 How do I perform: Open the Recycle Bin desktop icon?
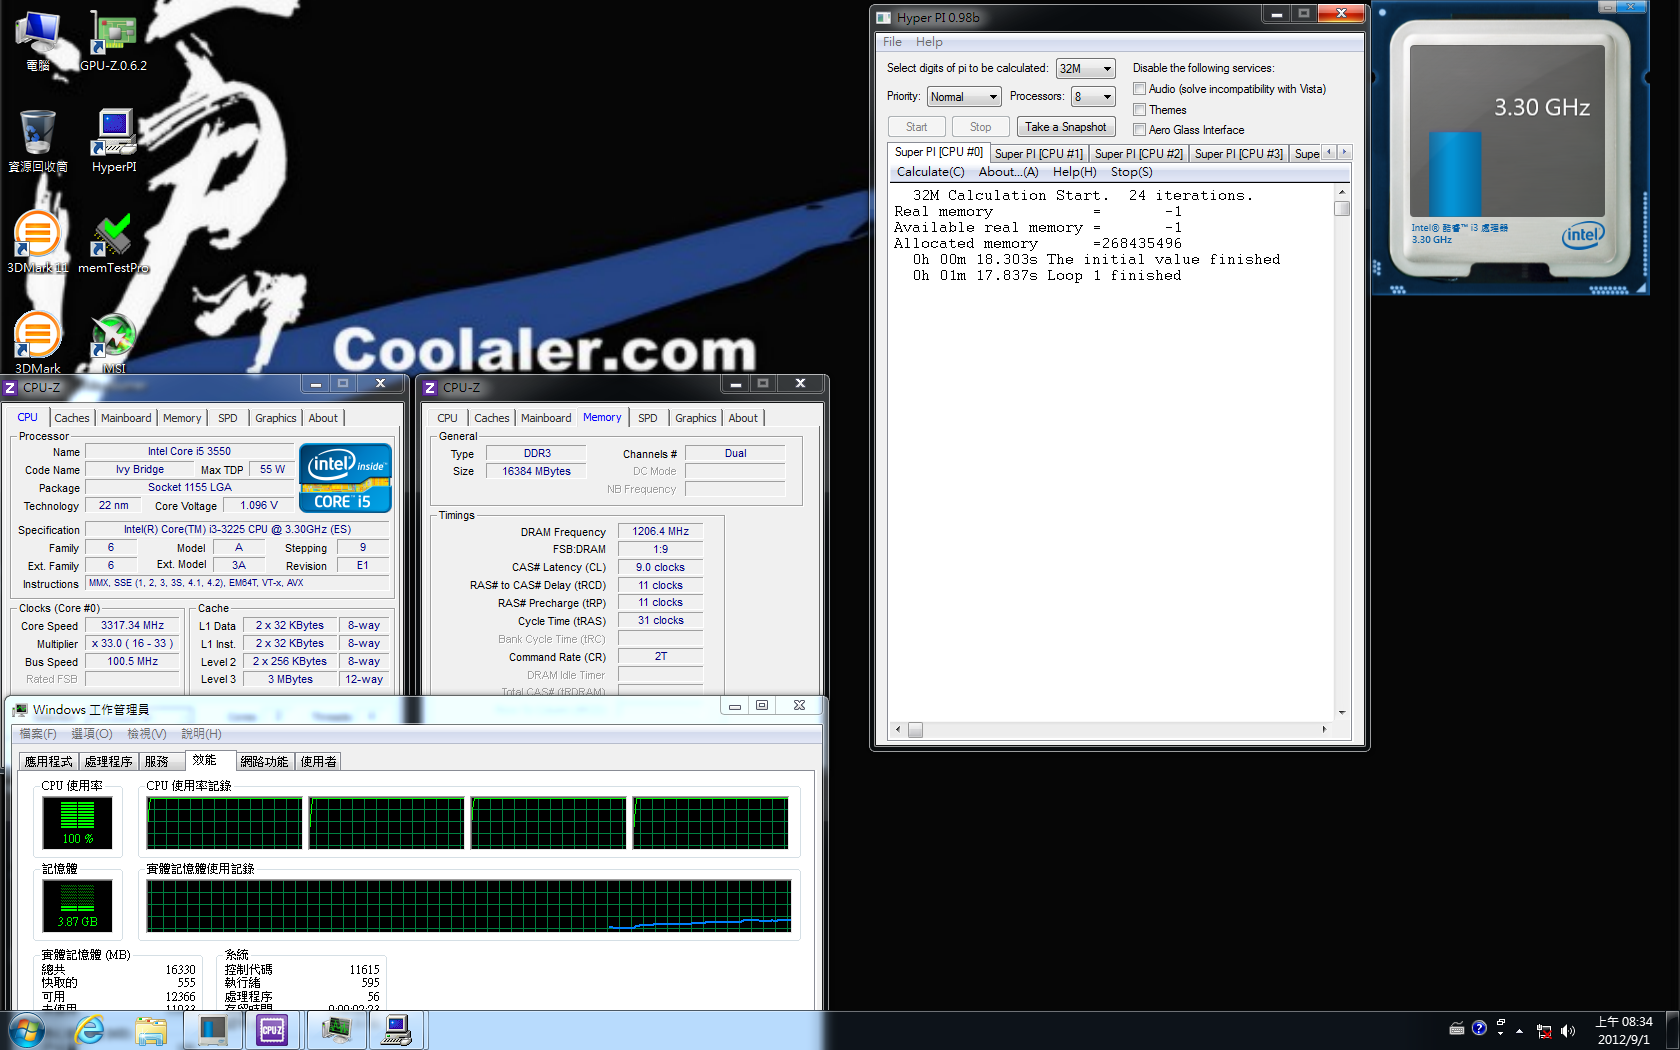point(38,141)
